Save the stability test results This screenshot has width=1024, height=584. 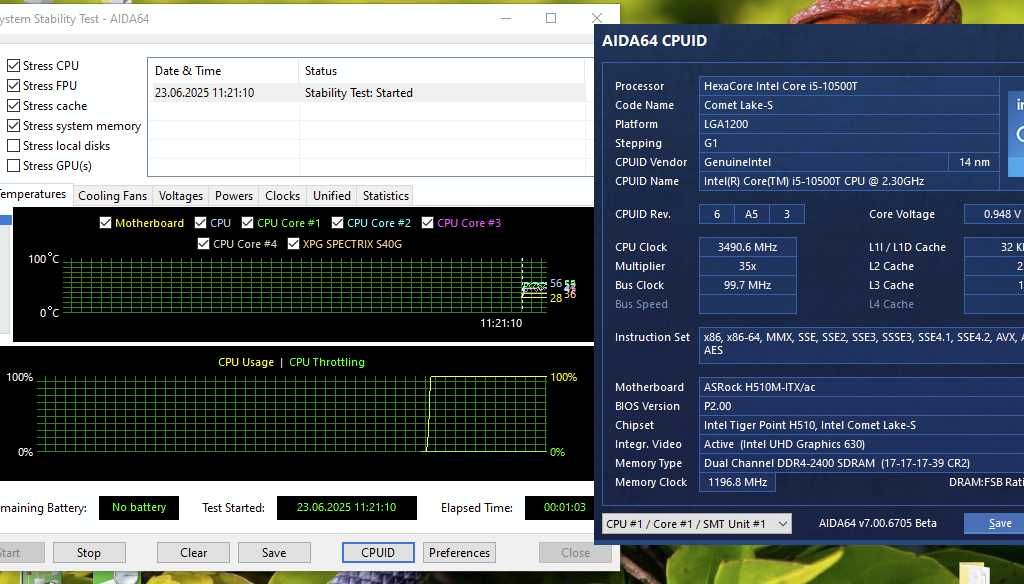pyautogui.click(x=274, y=553)
